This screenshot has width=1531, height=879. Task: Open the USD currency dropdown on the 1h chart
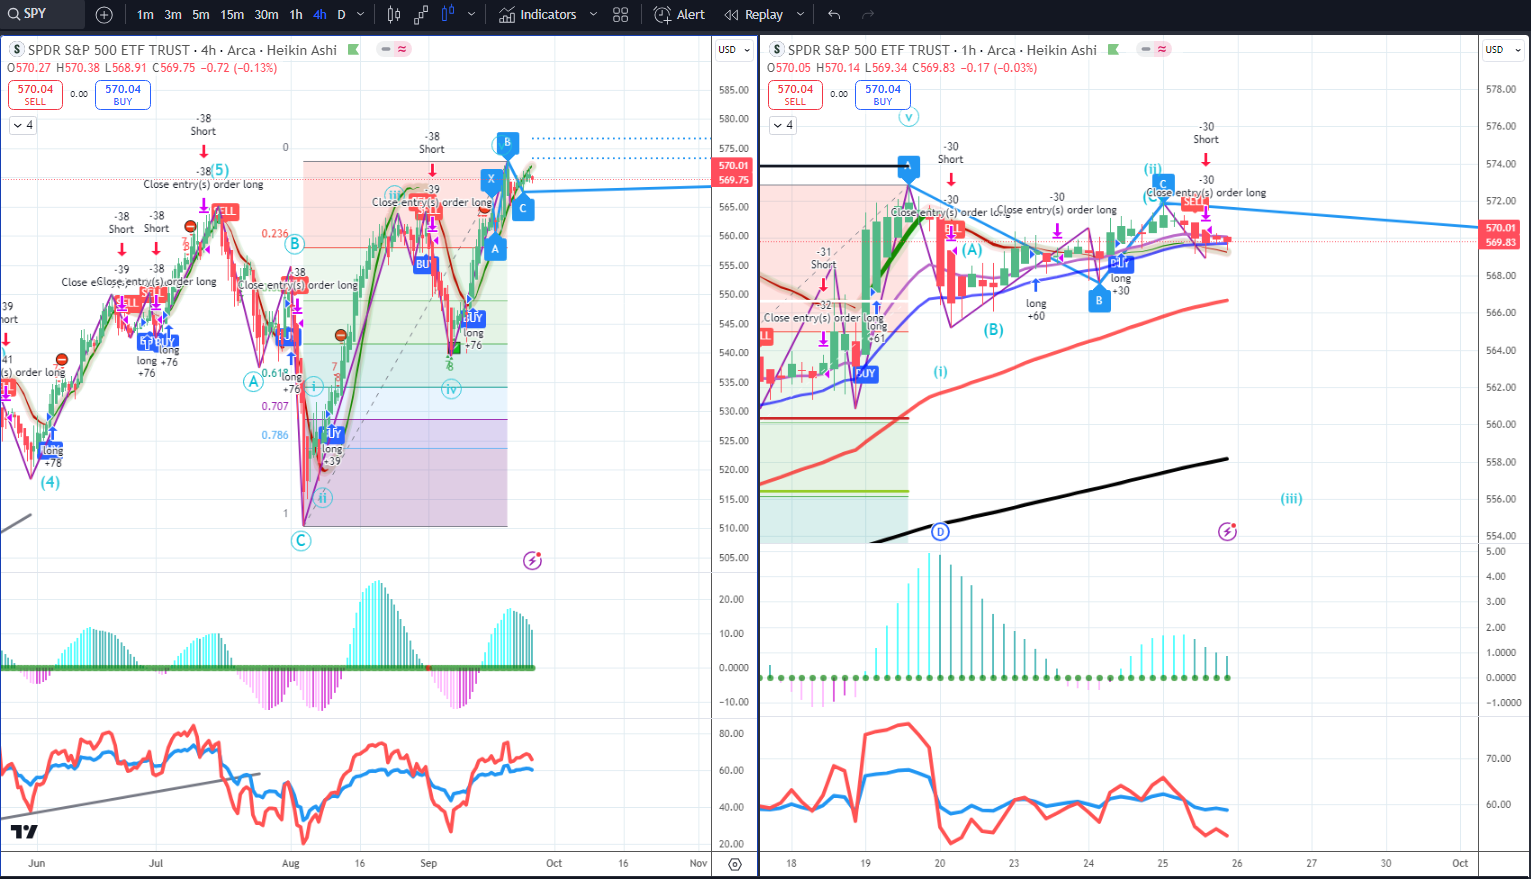coord(1503,50)
